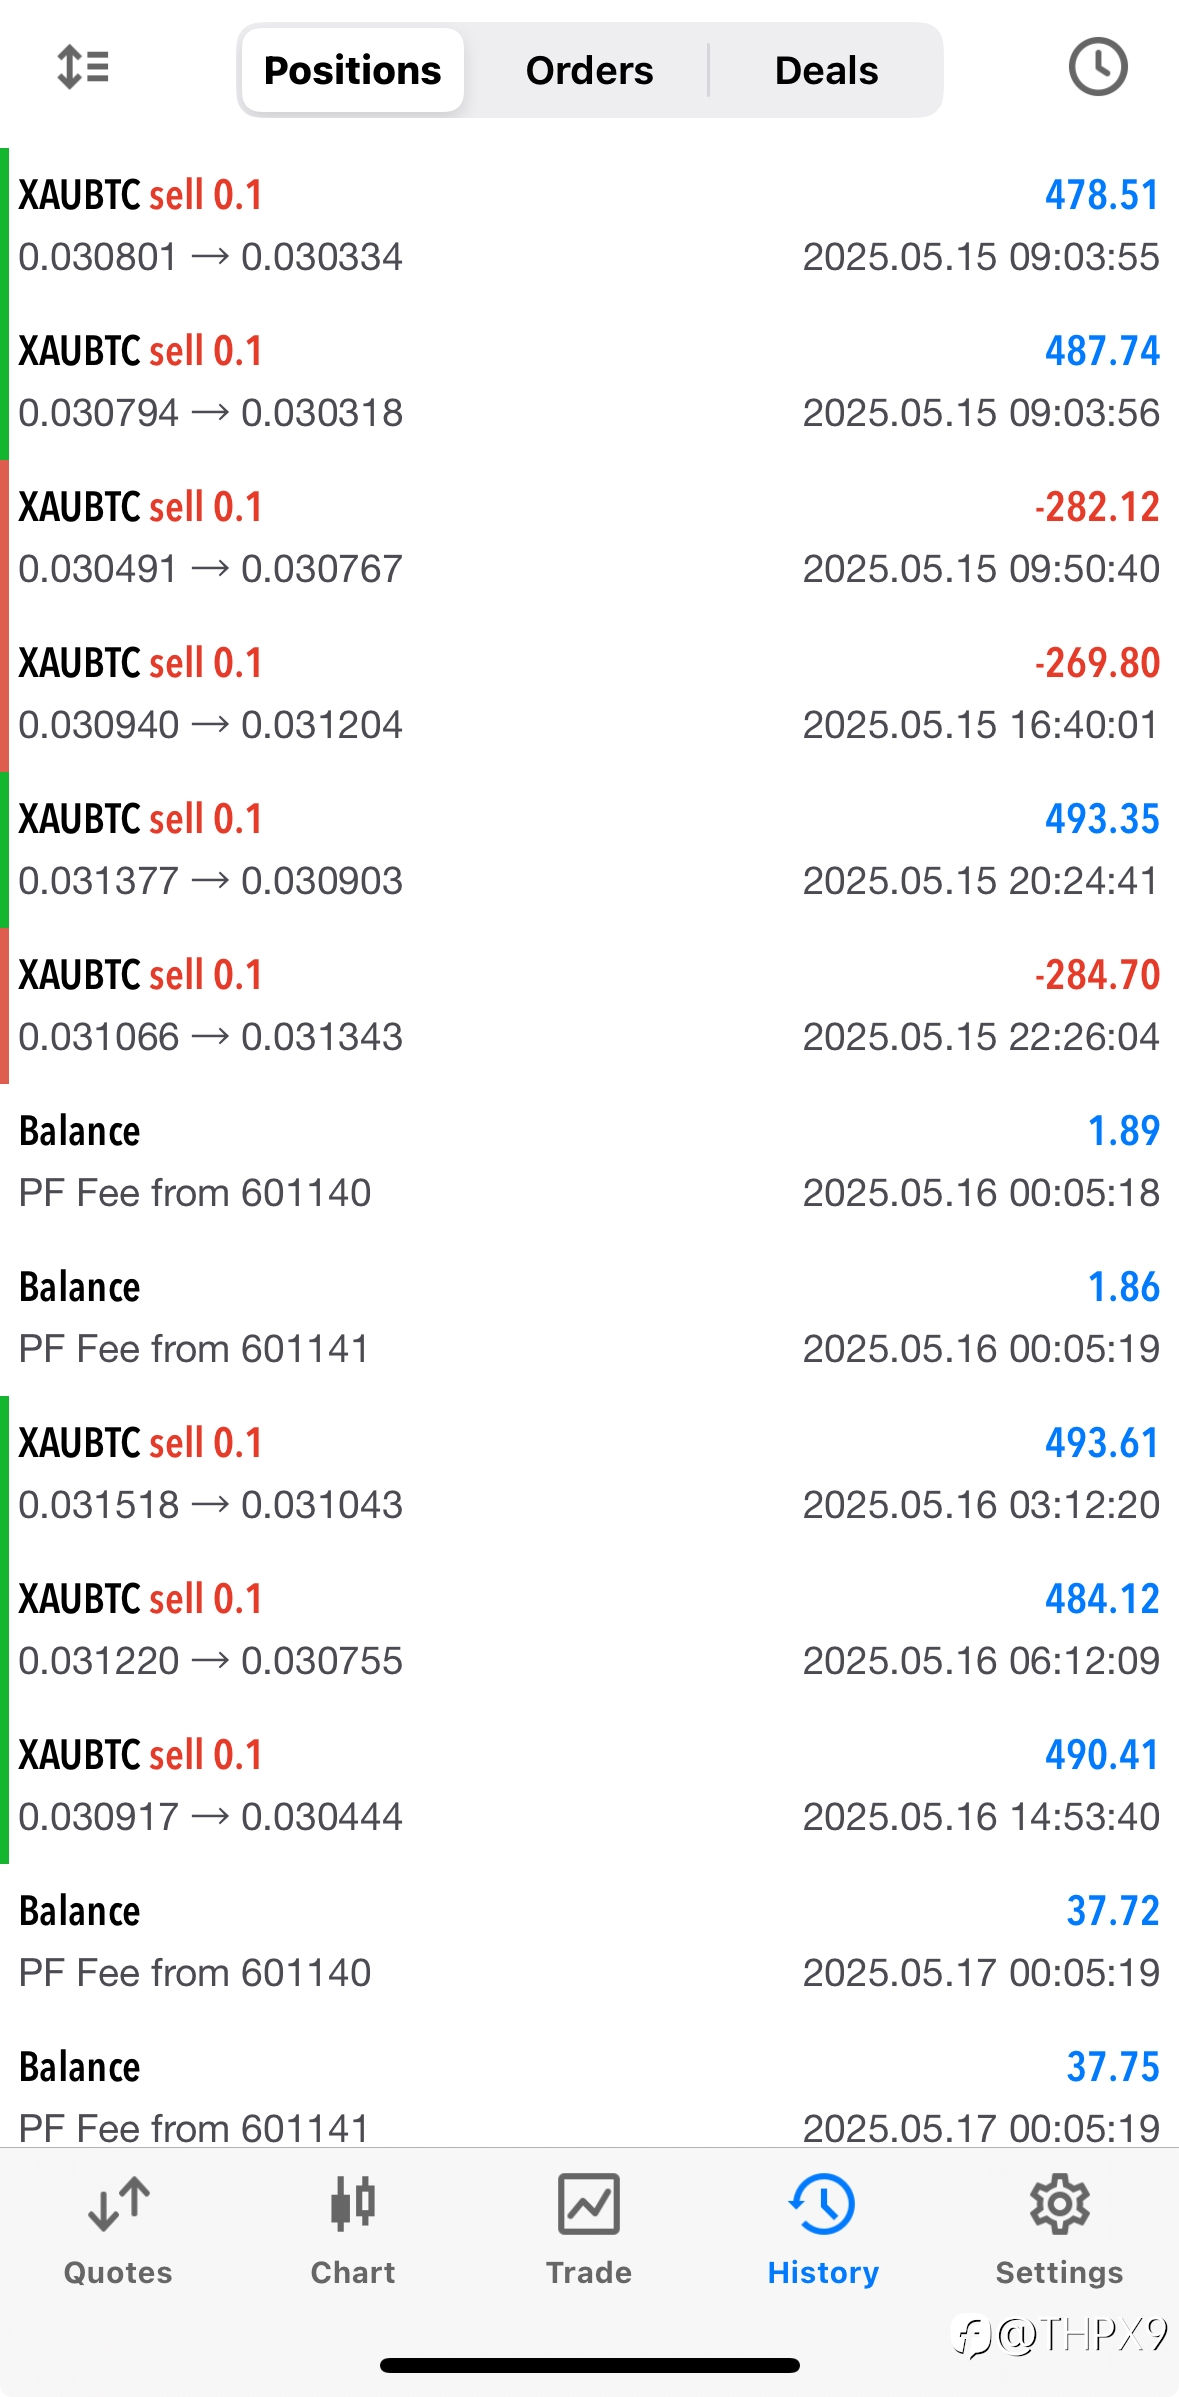Viewport: 1179px width, 2397px height.
Task: Tap the timestamp 2025.05.16 03:12:20
Action: point(981,1505)
